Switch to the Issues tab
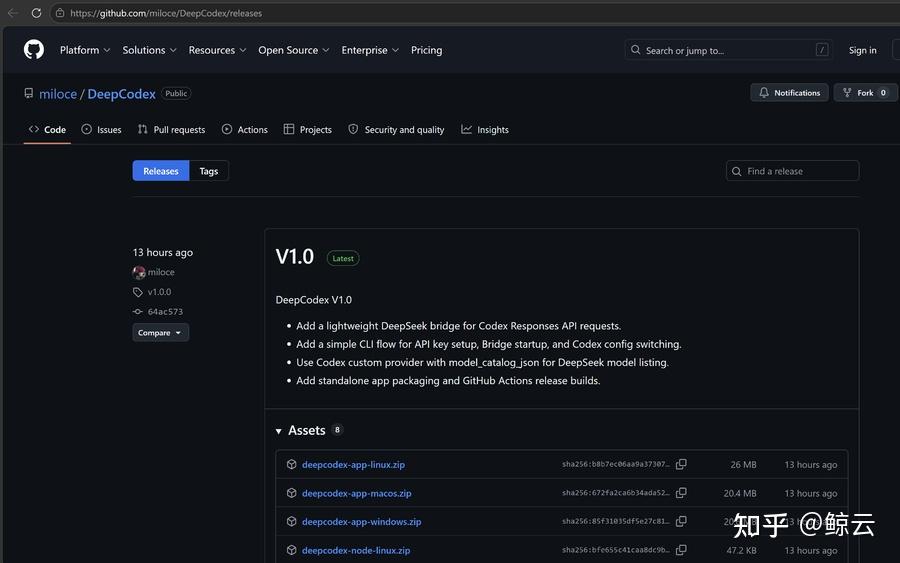The width and height of the screenshot is (900, 563). coord(102,130)
